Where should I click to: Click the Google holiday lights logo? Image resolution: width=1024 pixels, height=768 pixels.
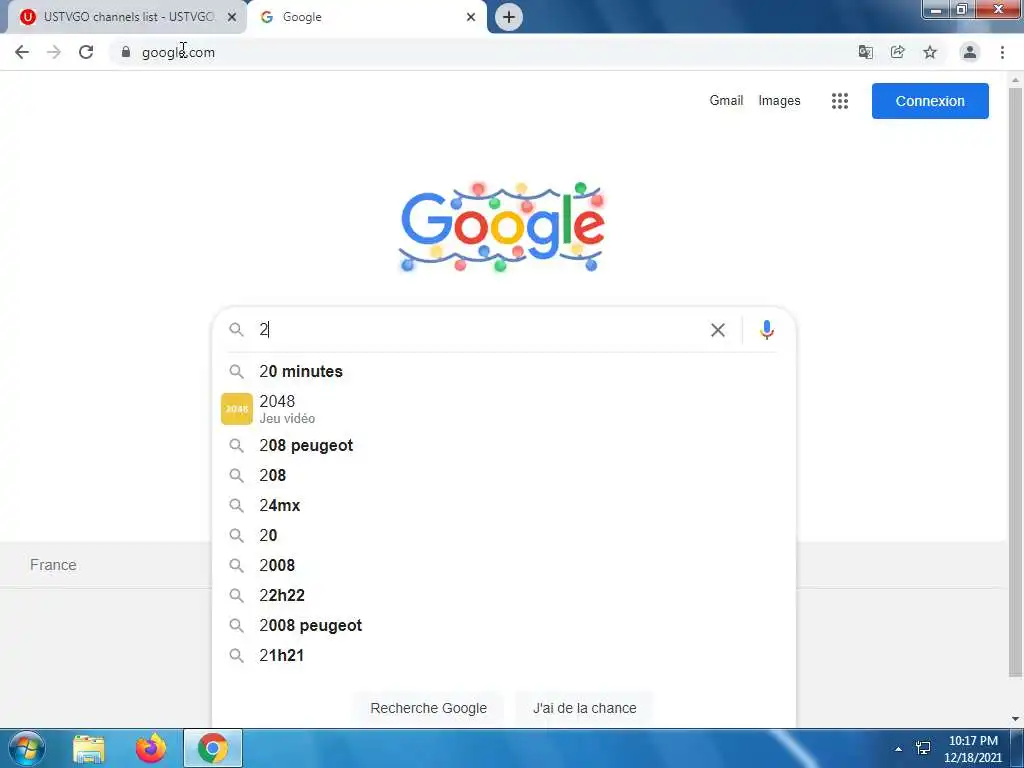pyautogui.click(x=502, y=227)
